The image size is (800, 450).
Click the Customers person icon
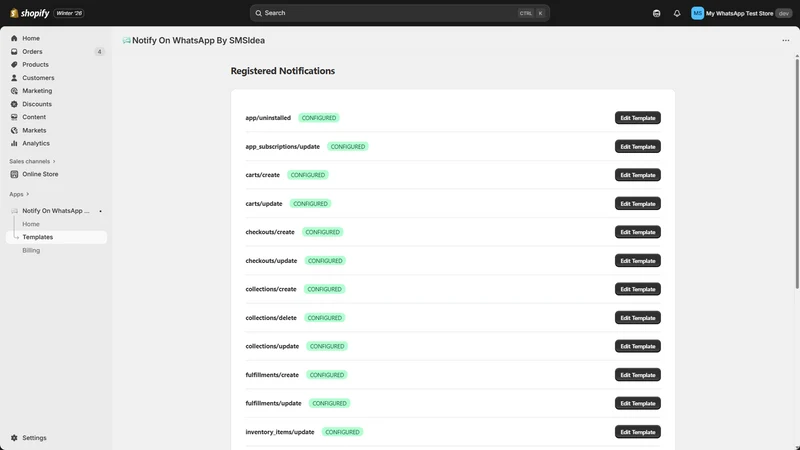coord(14,78)
